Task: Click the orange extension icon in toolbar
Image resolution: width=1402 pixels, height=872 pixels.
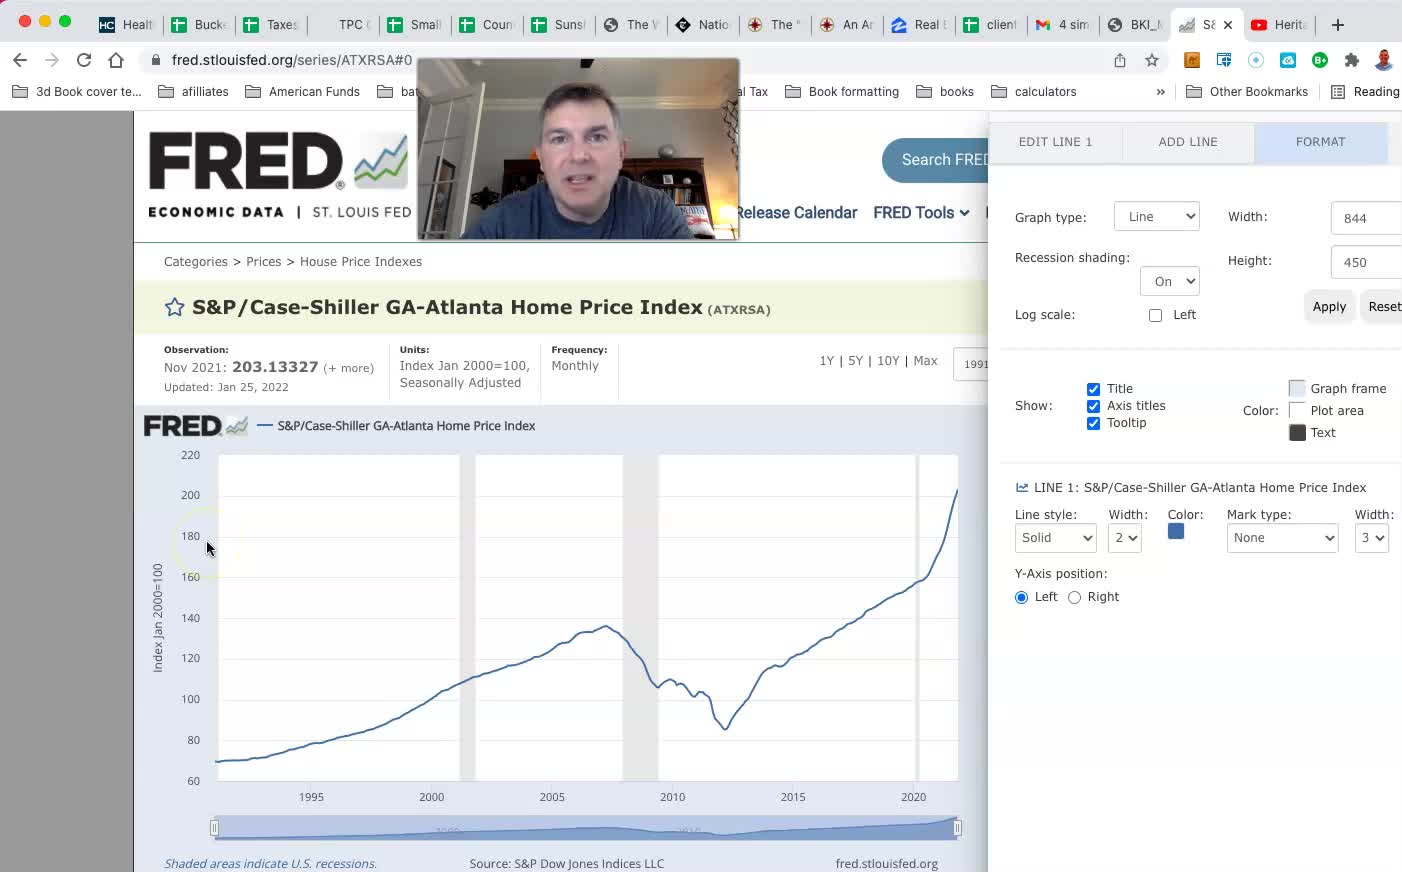Action: point(1192,60)
